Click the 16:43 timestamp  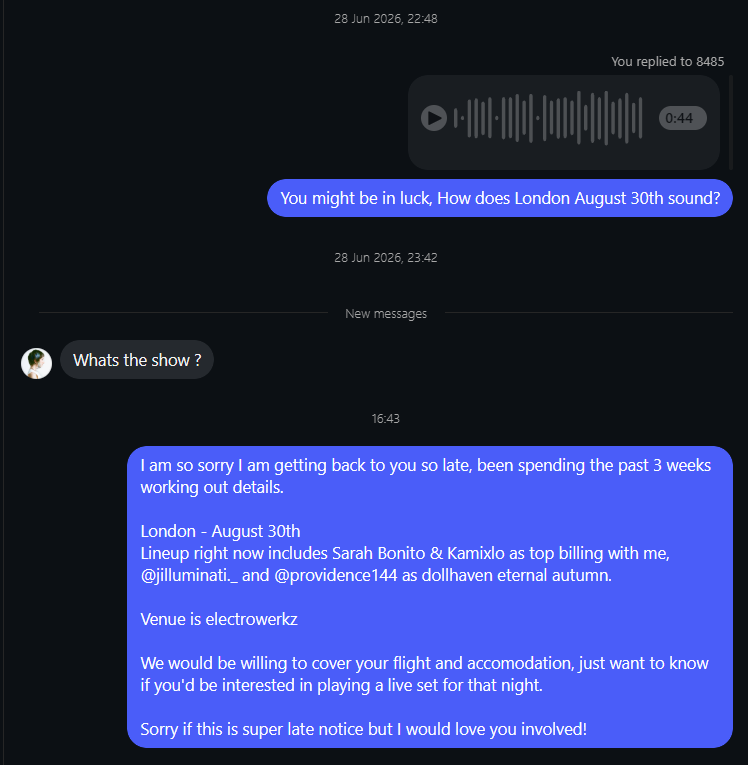385,419
